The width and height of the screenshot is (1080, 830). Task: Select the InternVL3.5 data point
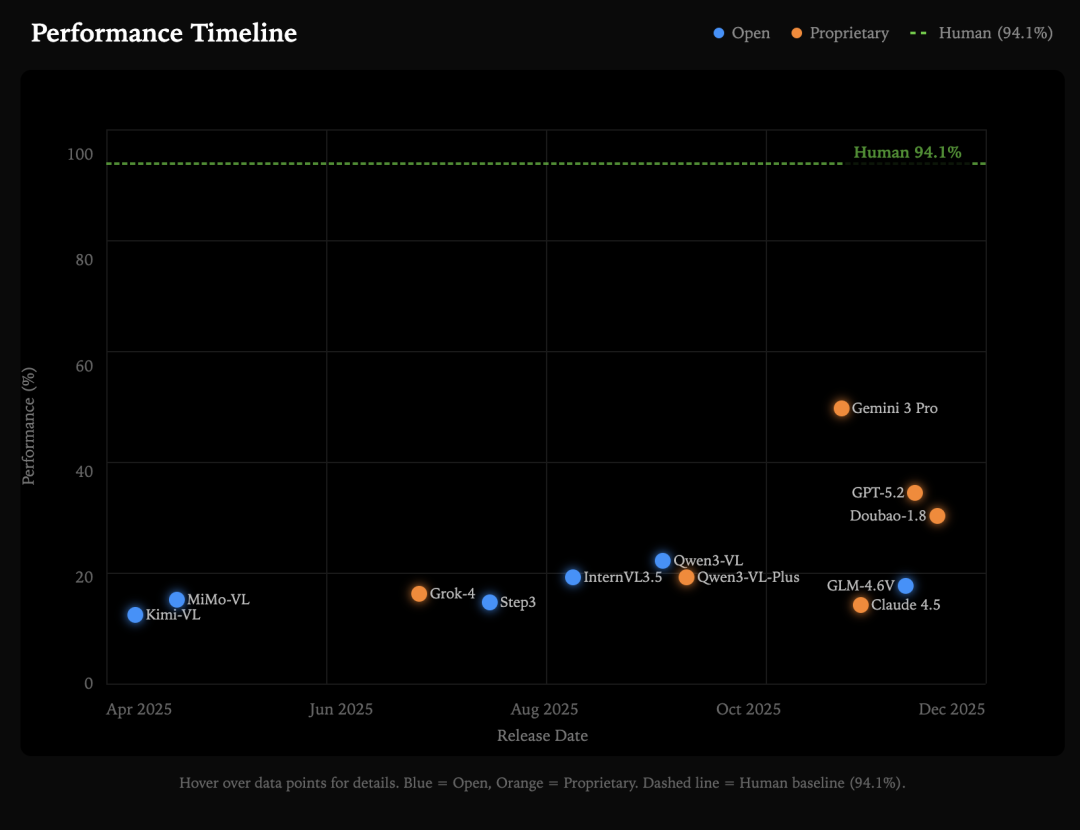(573, 577)
